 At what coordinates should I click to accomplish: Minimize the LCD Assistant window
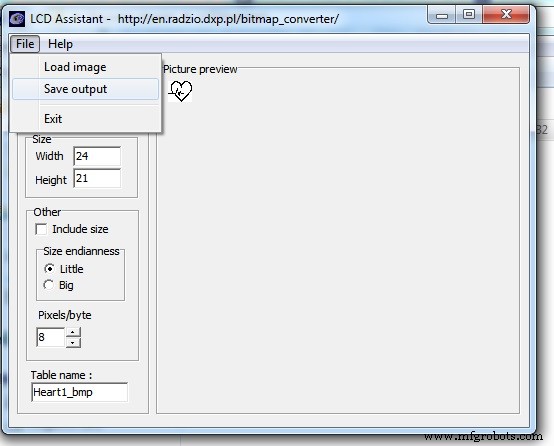click(x=442, y=15)
